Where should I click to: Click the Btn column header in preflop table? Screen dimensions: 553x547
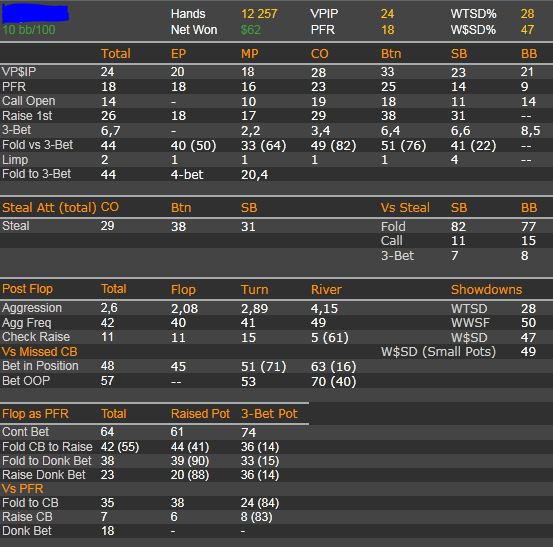(391, 54)
